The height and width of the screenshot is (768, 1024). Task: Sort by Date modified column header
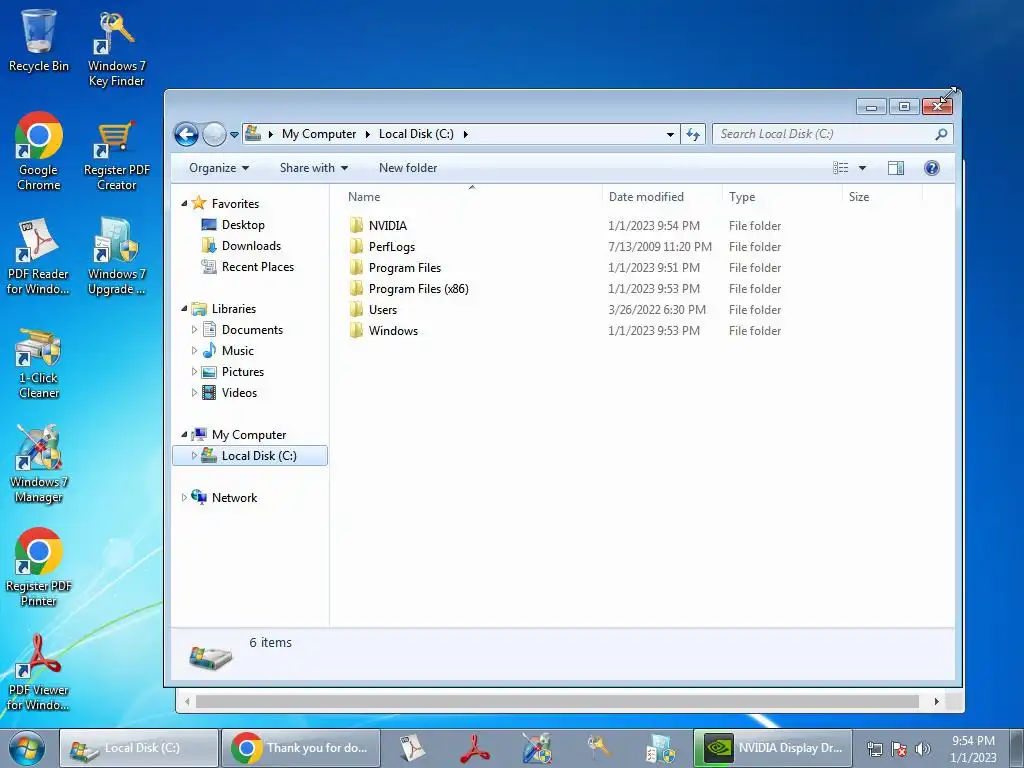pos(646,197)
